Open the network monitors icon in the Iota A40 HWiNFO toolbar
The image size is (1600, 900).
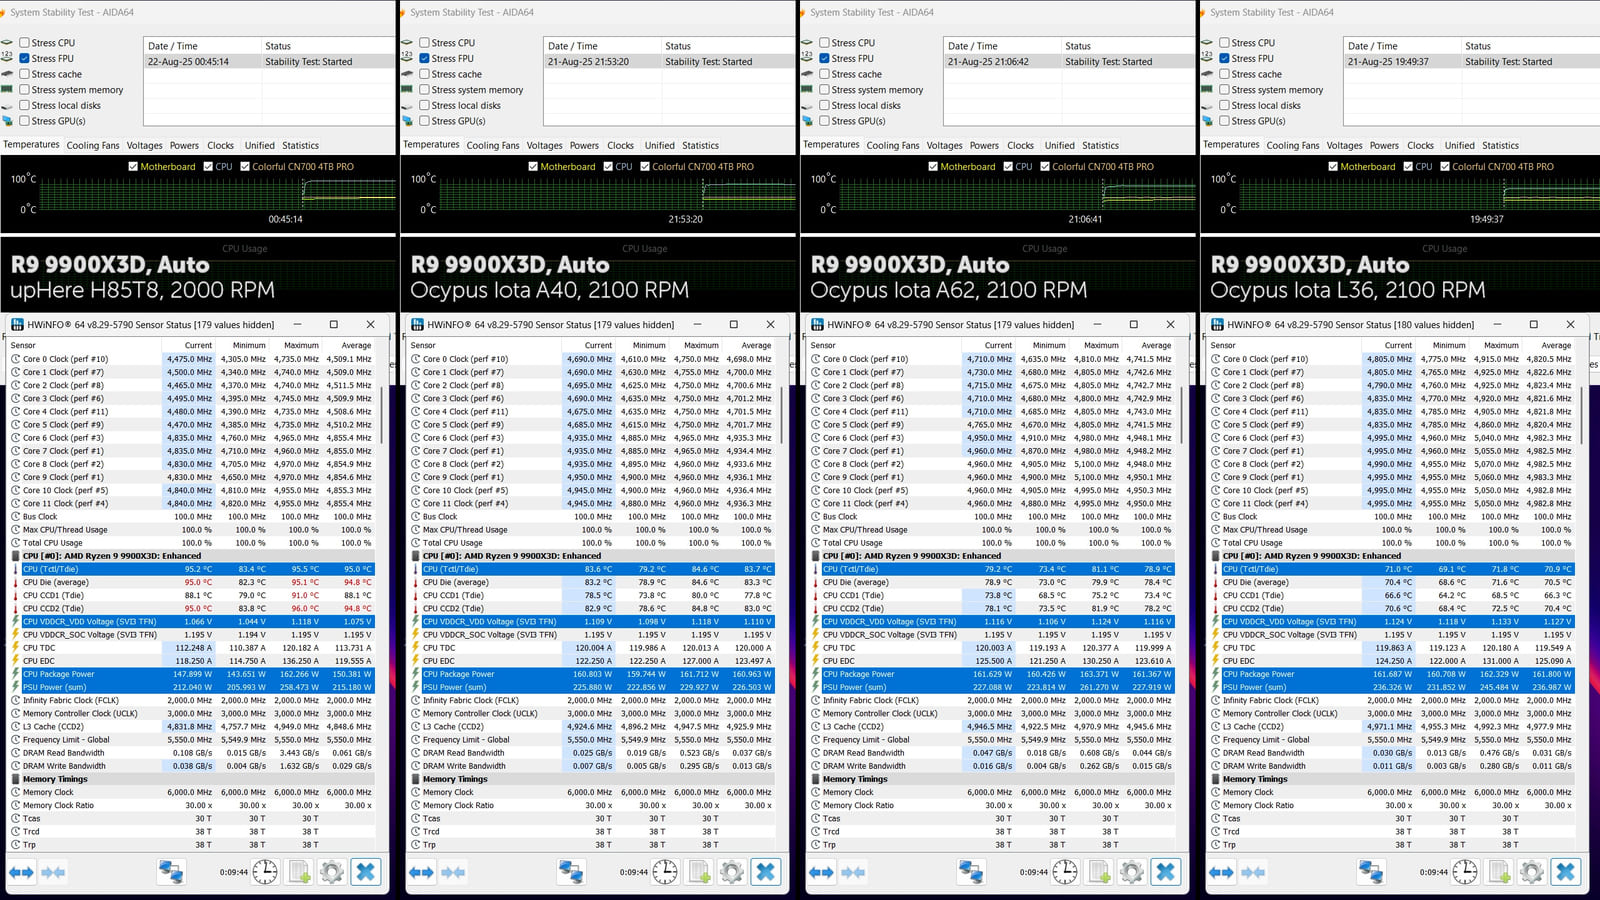[571, 872]
